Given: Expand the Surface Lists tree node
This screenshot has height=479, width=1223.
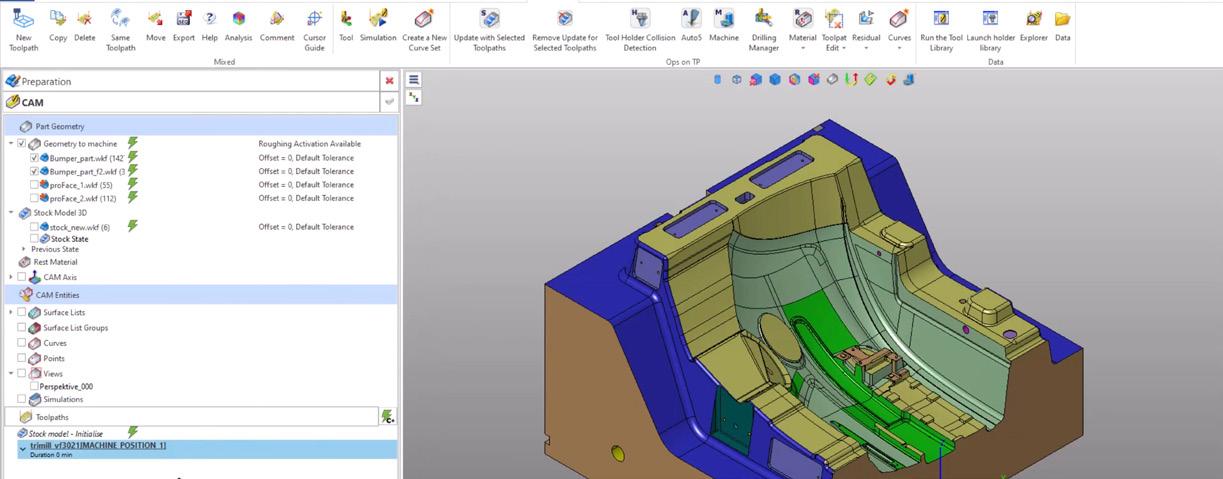Looking at the screenshot, I should 11,312.
